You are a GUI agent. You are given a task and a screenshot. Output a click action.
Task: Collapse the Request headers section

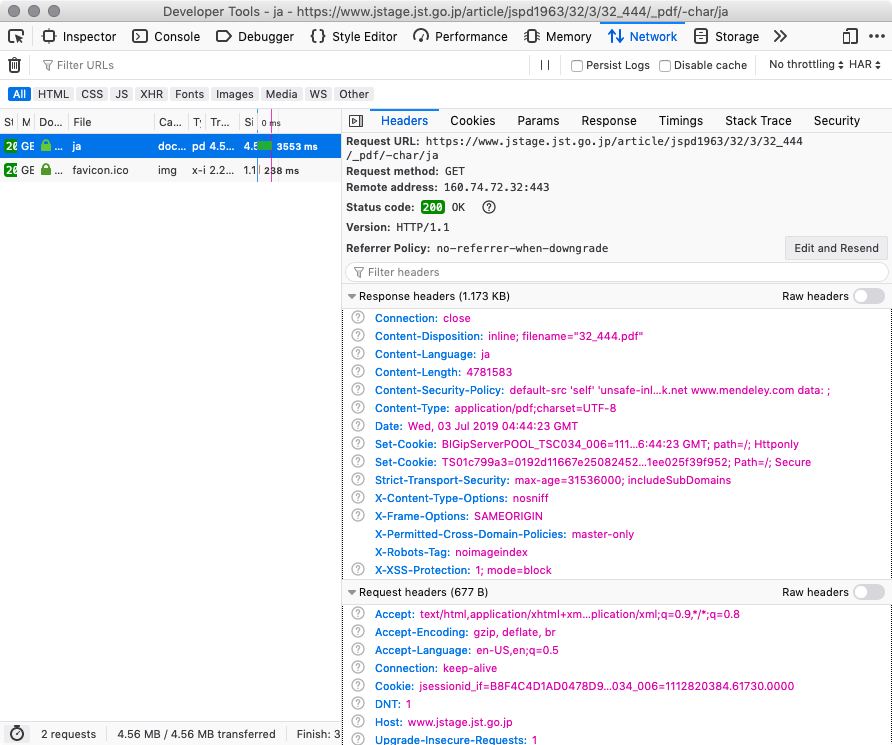(352, 593)
